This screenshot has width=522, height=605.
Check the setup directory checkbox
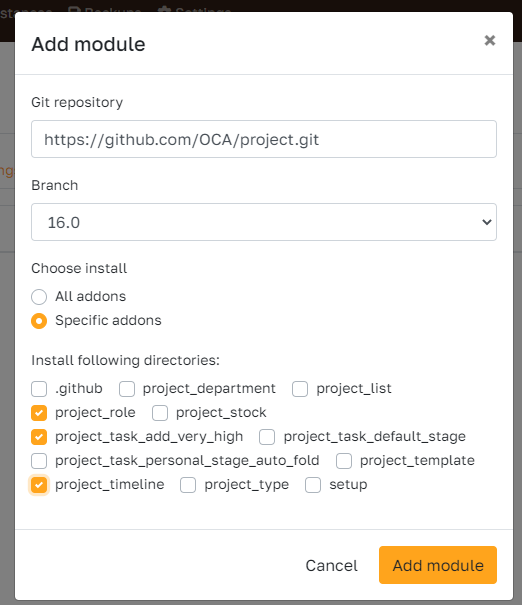point(313,485)
